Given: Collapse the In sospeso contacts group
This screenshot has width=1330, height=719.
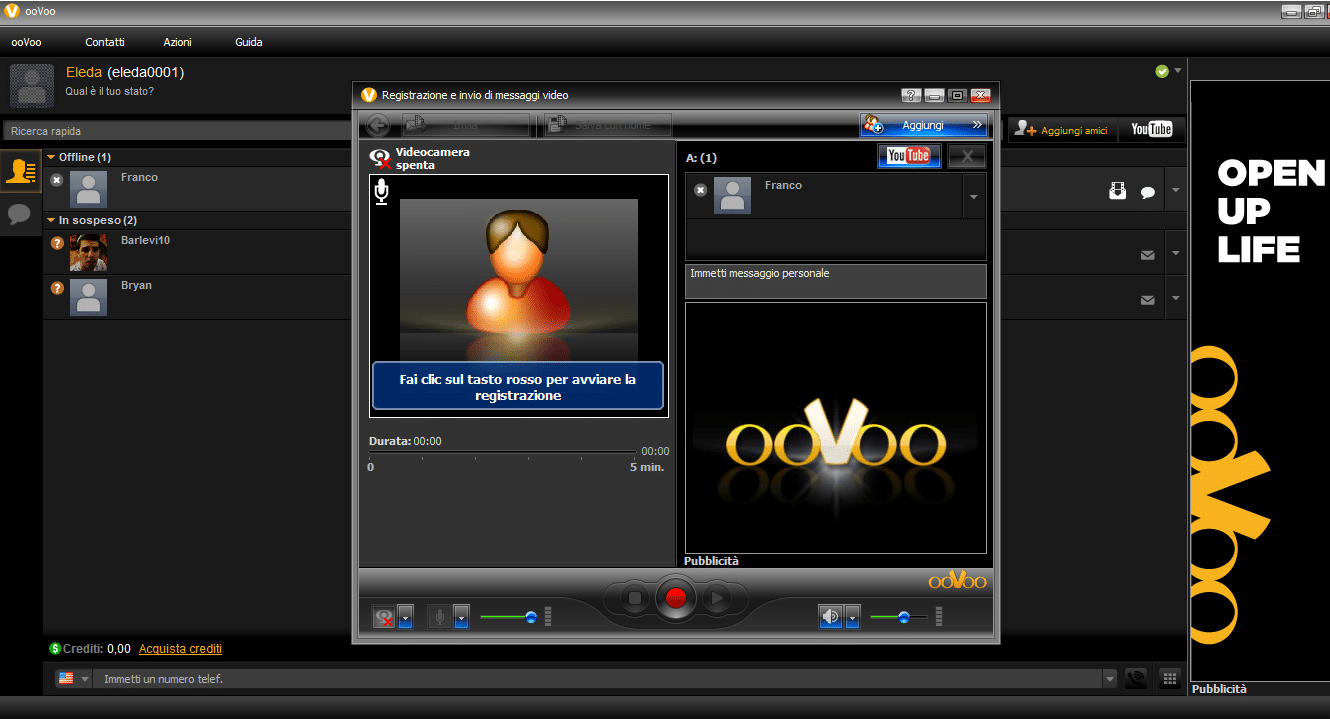Looking at the screenshot, I should (x=50, y=220).
